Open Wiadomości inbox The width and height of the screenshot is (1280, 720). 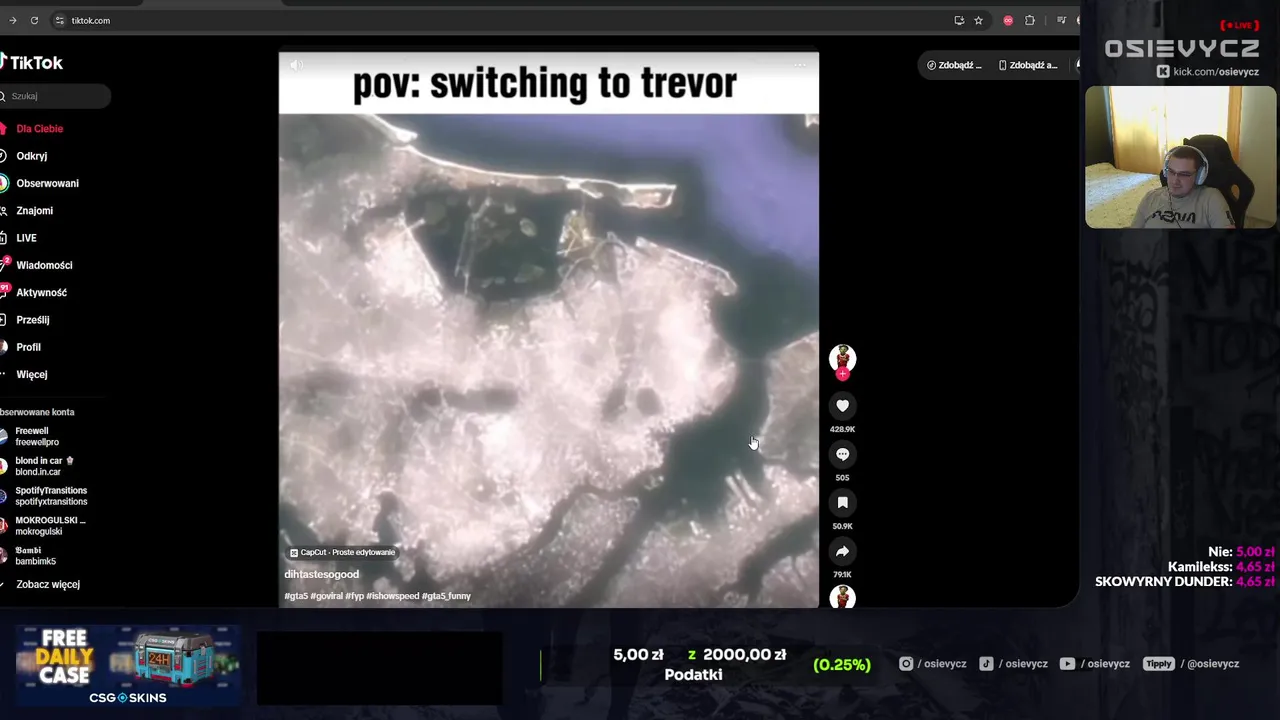pos(44,265)
